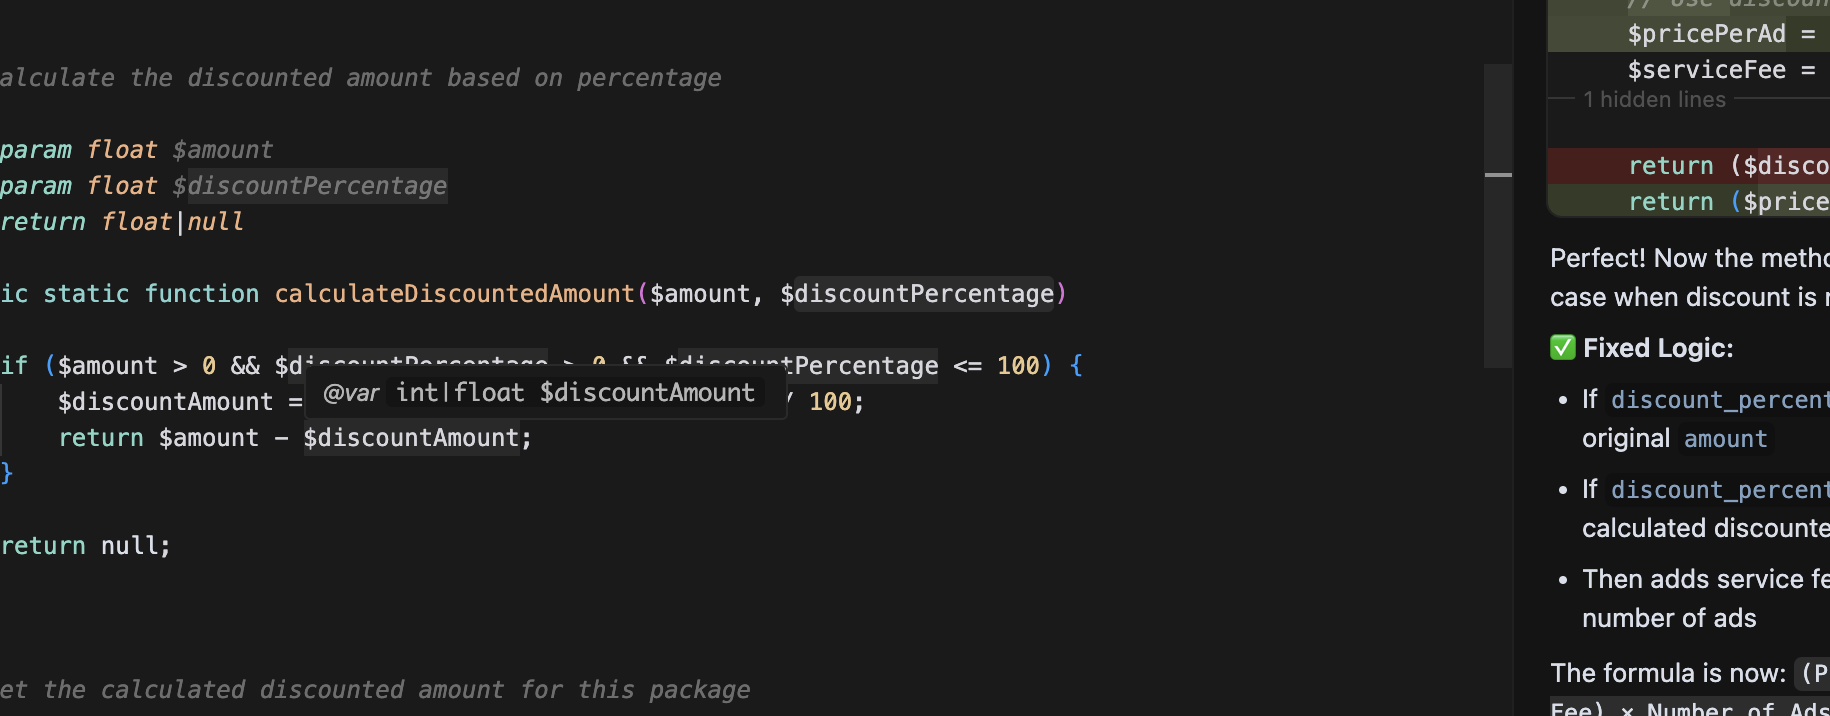Click highlighted $discountAmount in the return statement
The image size is (1830, 716).
click(411, 438)
